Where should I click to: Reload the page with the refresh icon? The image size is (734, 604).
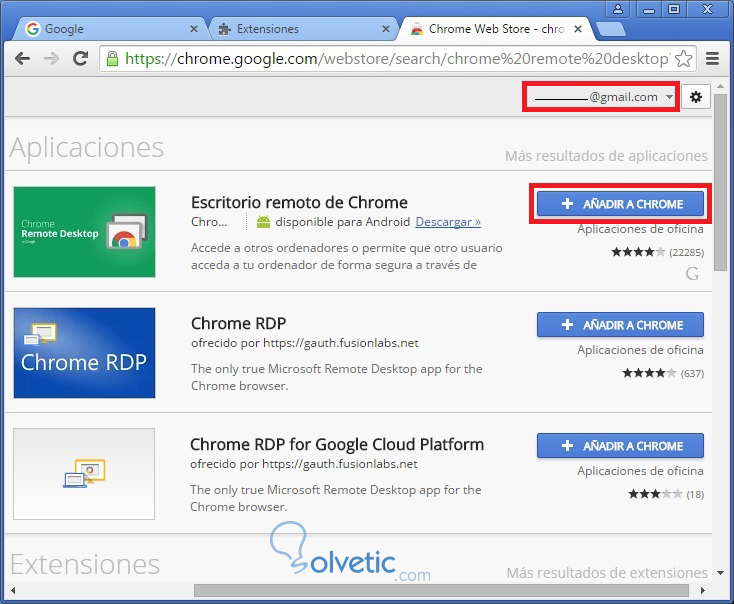[x=81, y=58]
